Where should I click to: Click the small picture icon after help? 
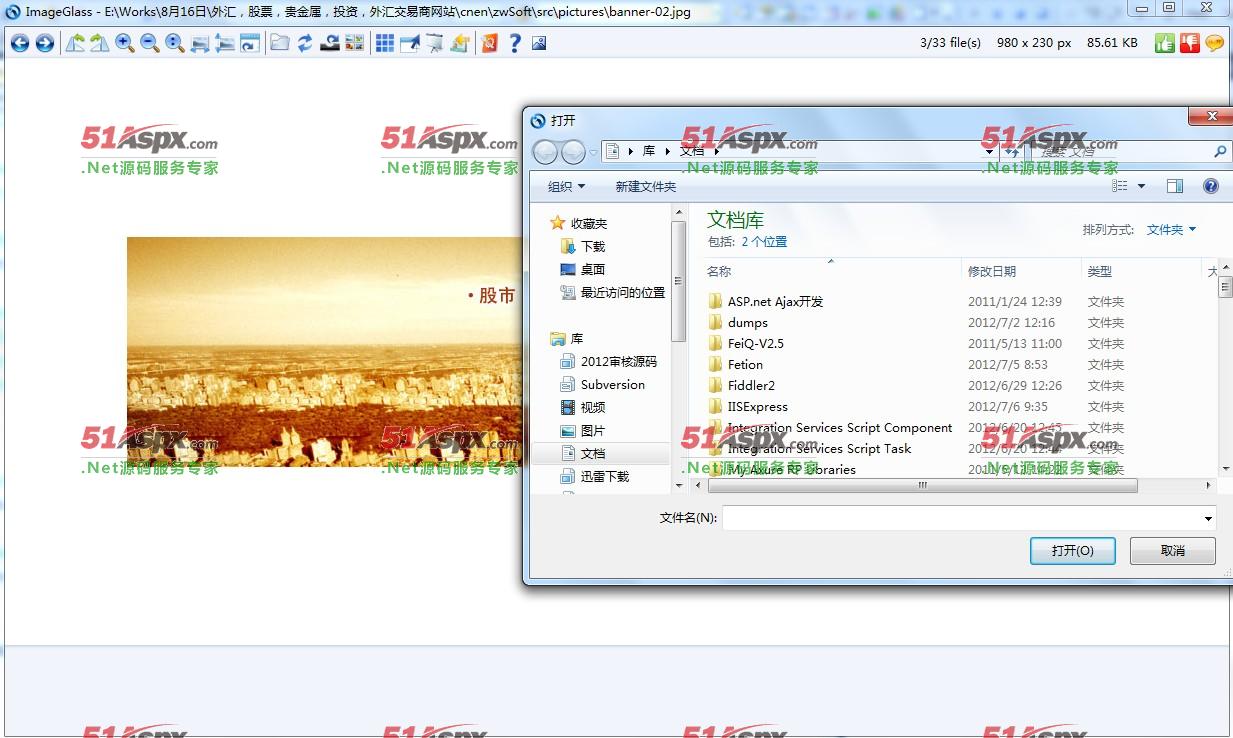pos(539,43)
